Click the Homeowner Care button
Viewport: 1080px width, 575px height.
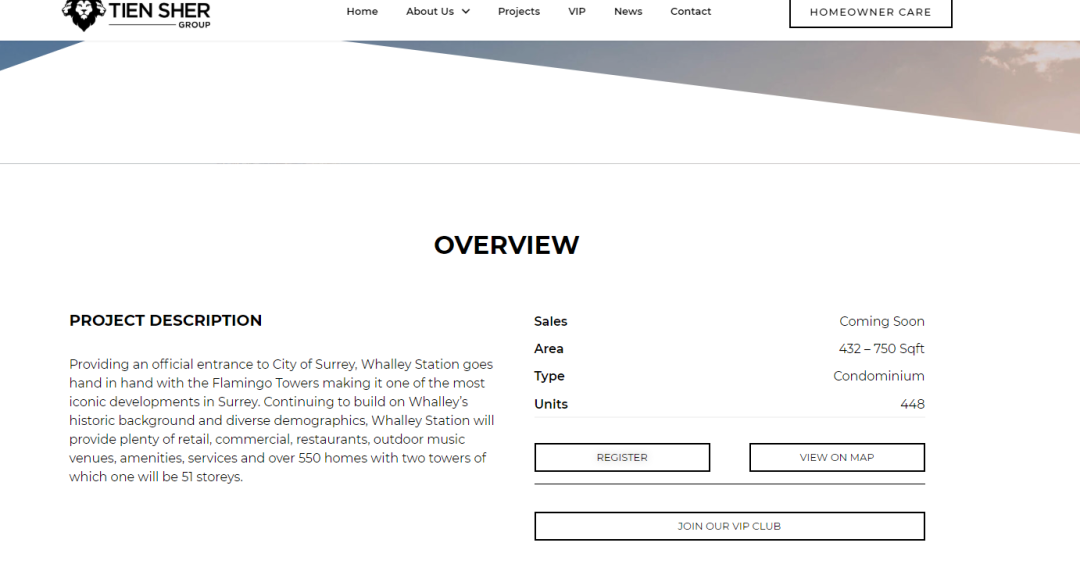871,12
